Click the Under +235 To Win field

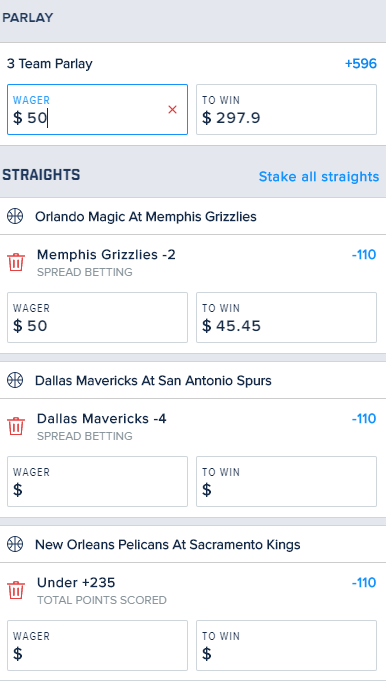coord(286,645)
